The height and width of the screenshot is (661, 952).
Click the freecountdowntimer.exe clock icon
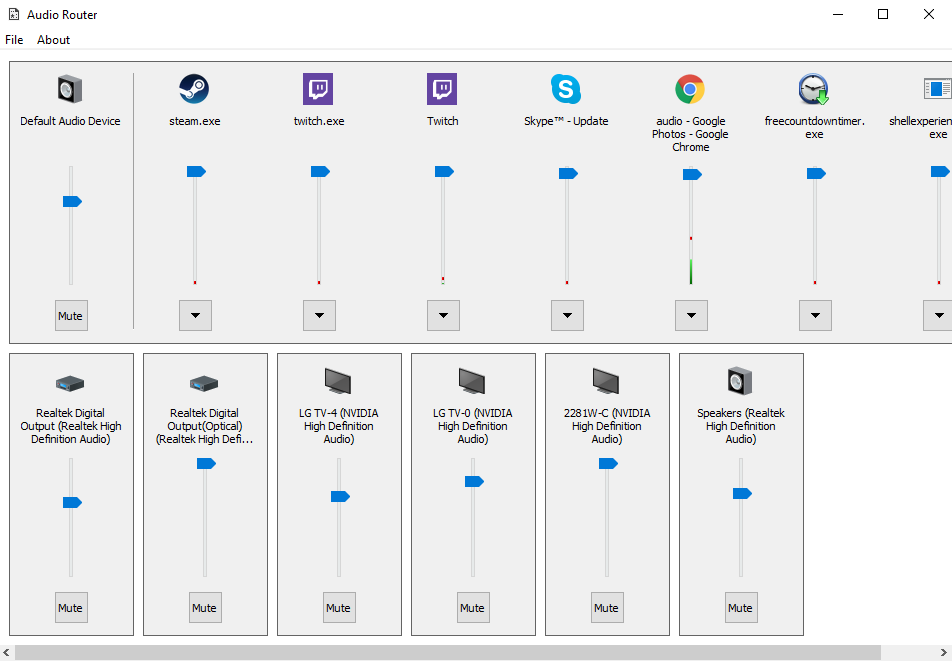tap(814, 89)
